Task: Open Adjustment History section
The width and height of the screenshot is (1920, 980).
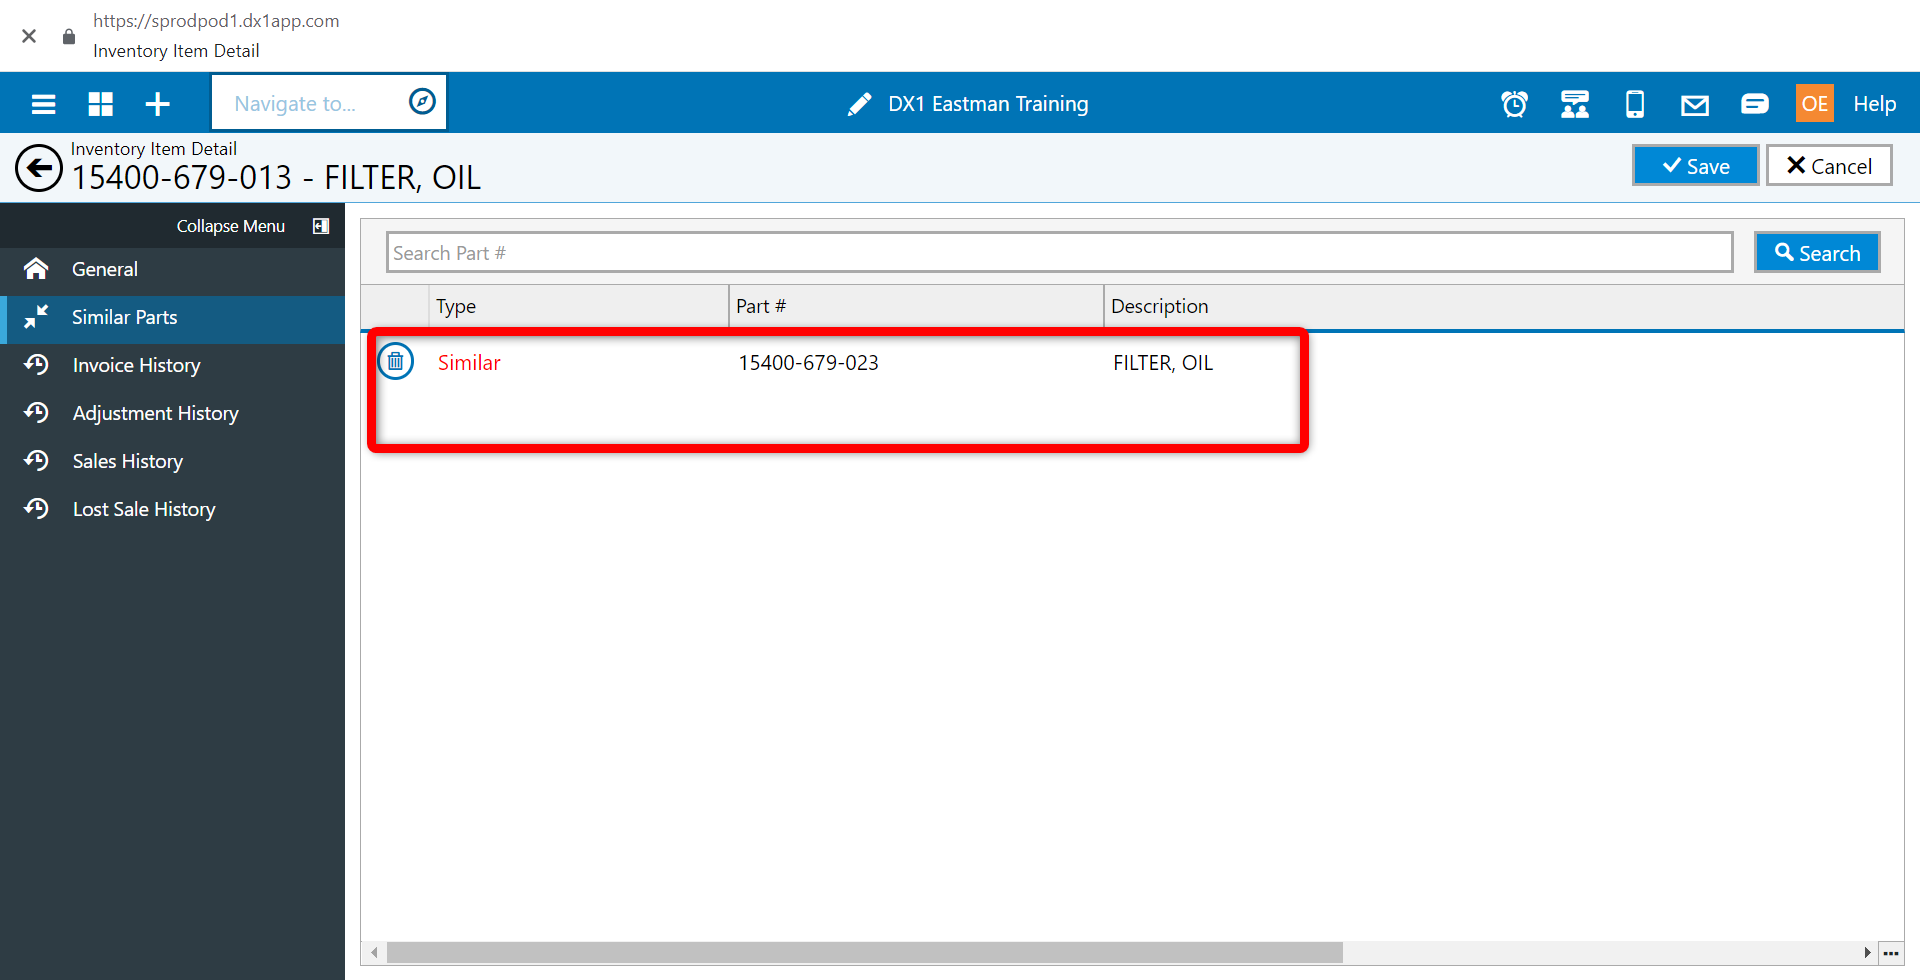Action: tap(172, 413)
